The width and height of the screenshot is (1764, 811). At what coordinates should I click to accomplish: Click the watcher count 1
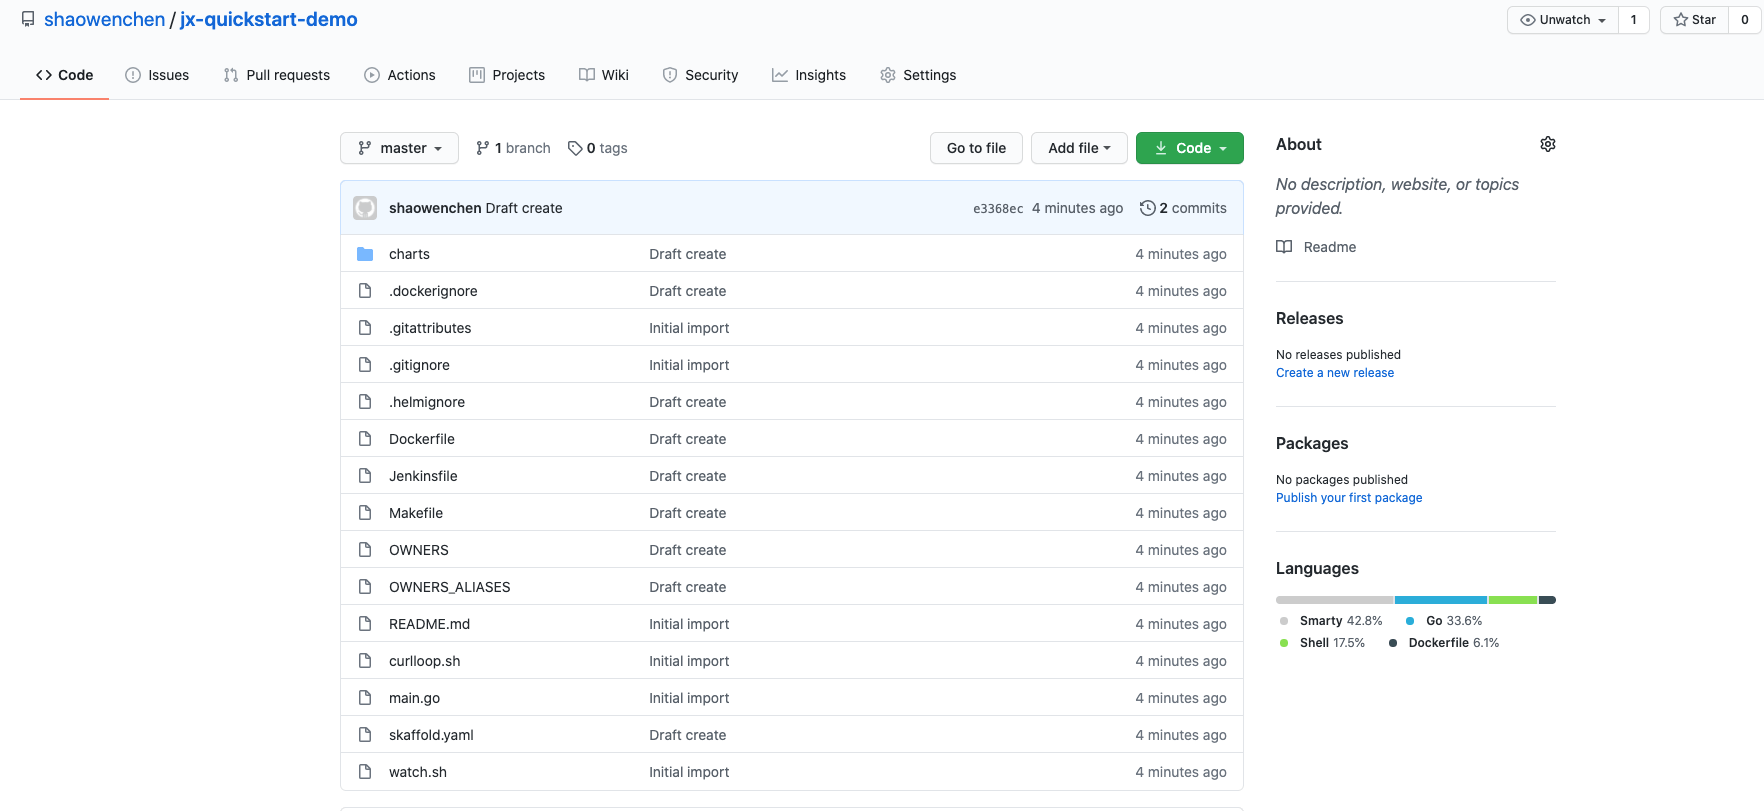coord(1634,20)
